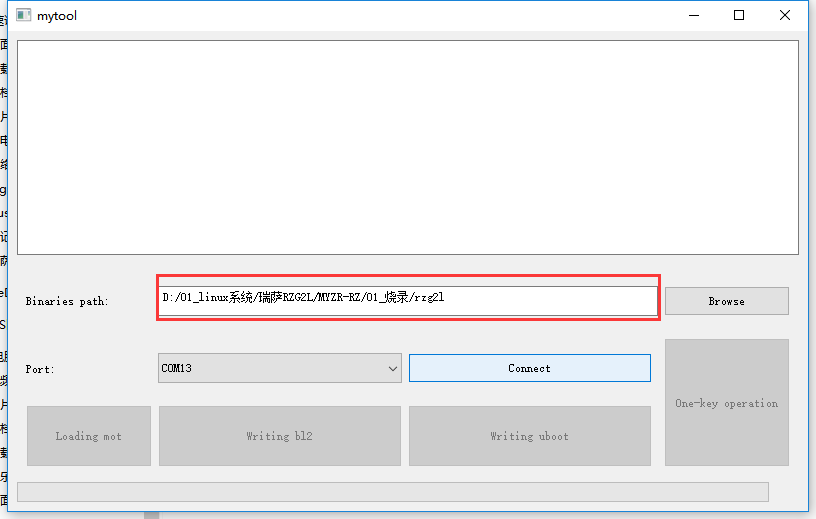Image resolution: width=816 pixels, height=519 pixels.
Task: Click the Browse button
Action: coord(726,301)
